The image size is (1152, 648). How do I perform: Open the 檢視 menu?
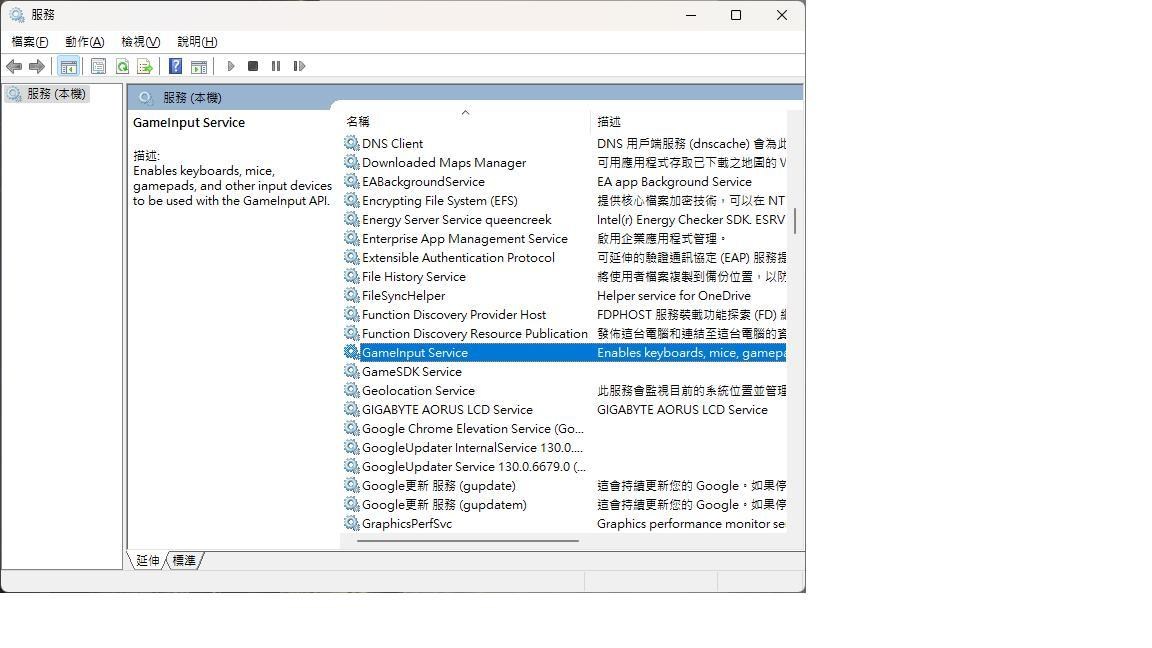(x=140, y=42)
